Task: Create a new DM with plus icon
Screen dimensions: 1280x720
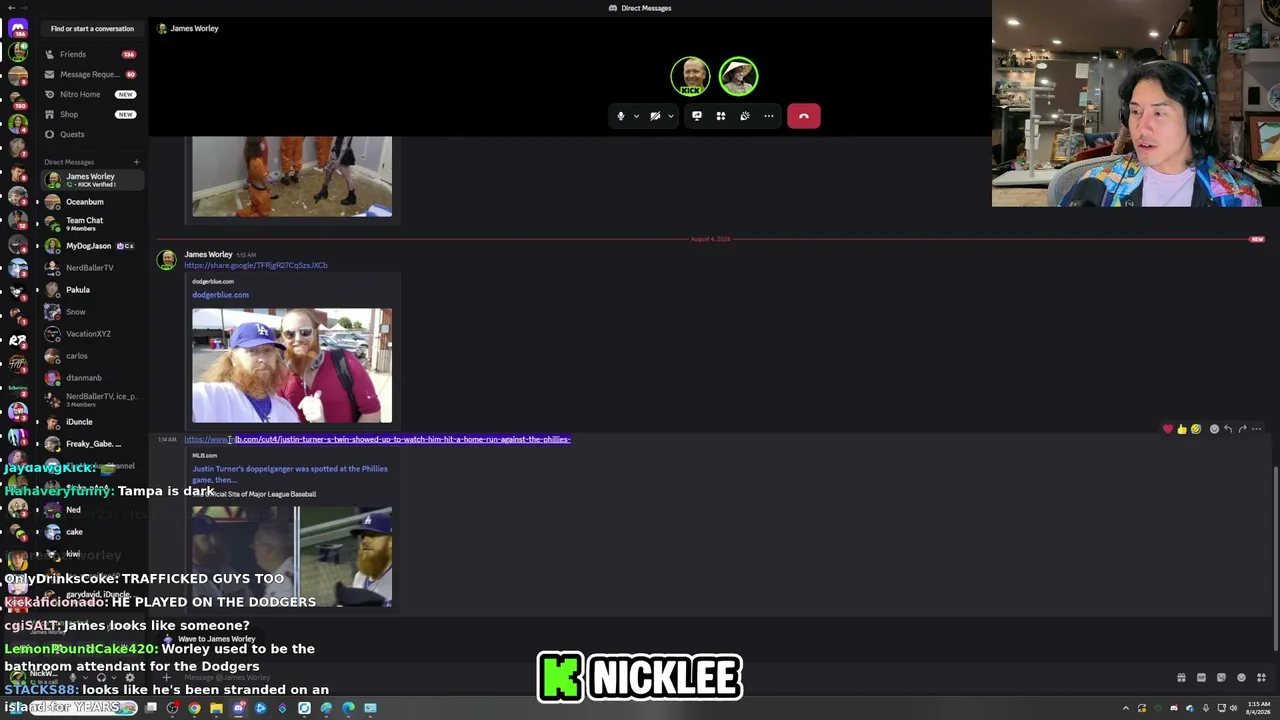Action: [136, 162]
